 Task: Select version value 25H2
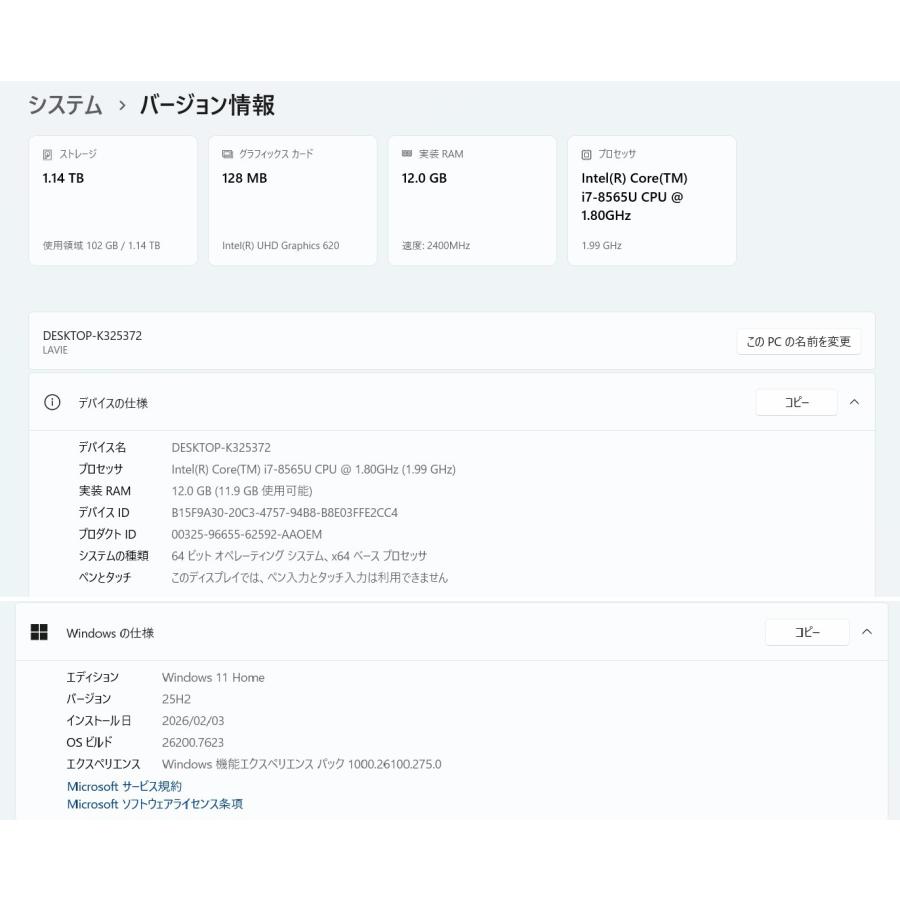point(176,699)
